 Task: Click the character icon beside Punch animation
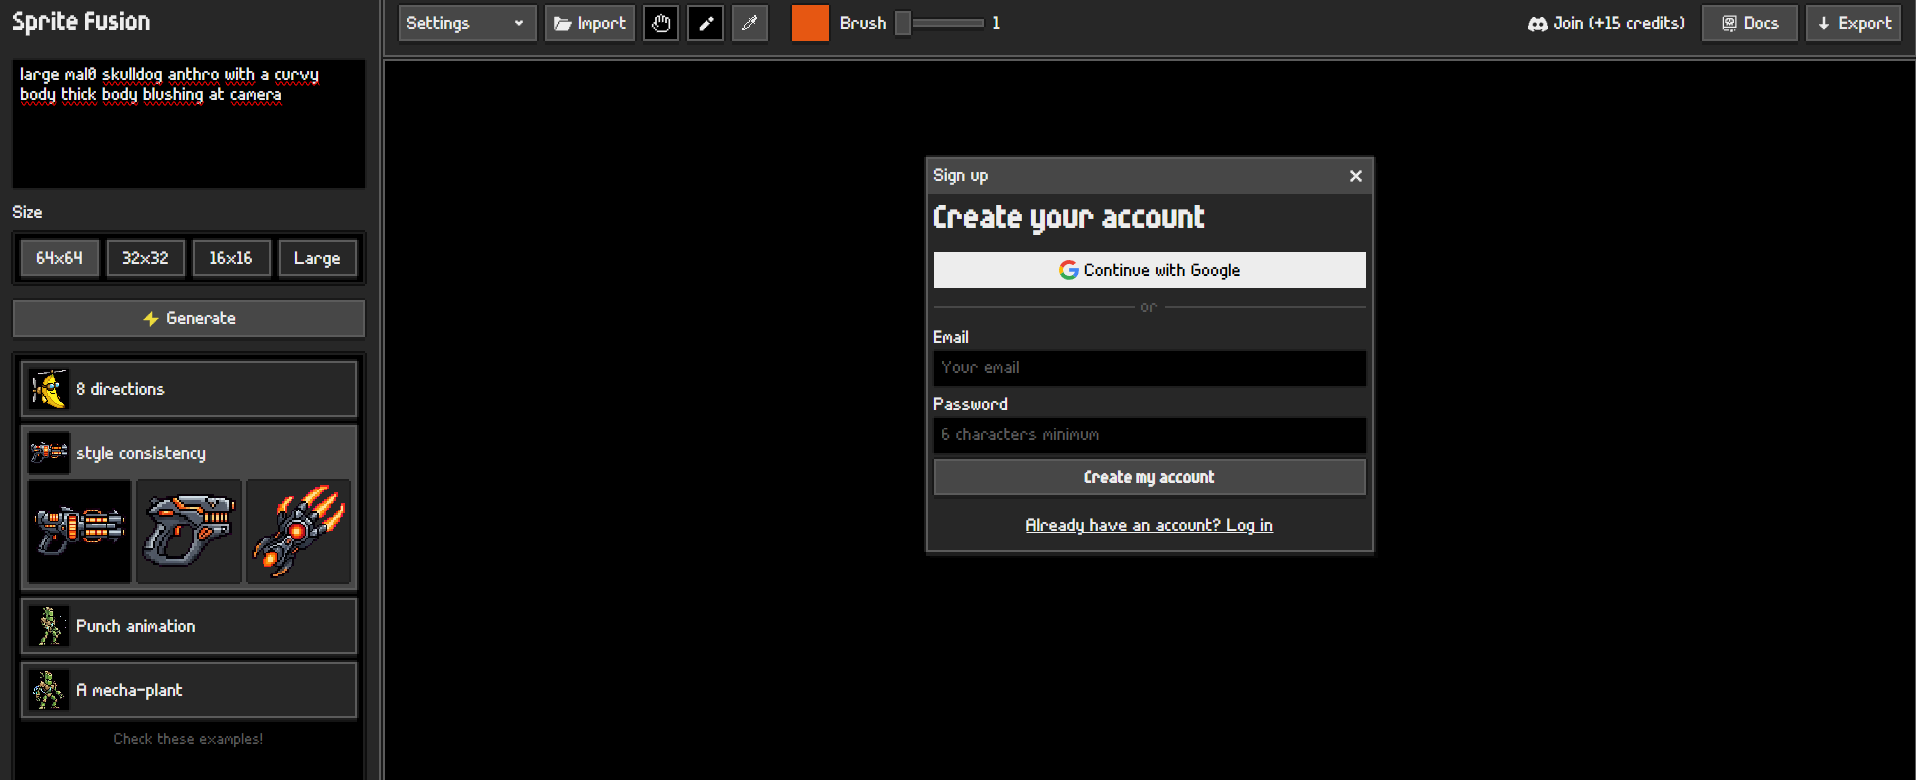point(48,626)
